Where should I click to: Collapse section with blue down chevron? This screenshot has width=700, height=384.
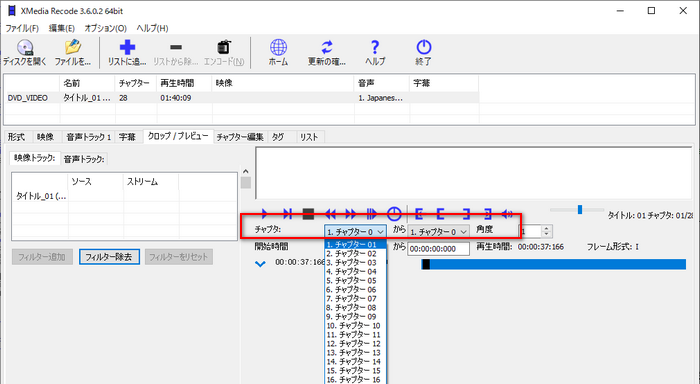pyautogui.click(x=260, y=264)
